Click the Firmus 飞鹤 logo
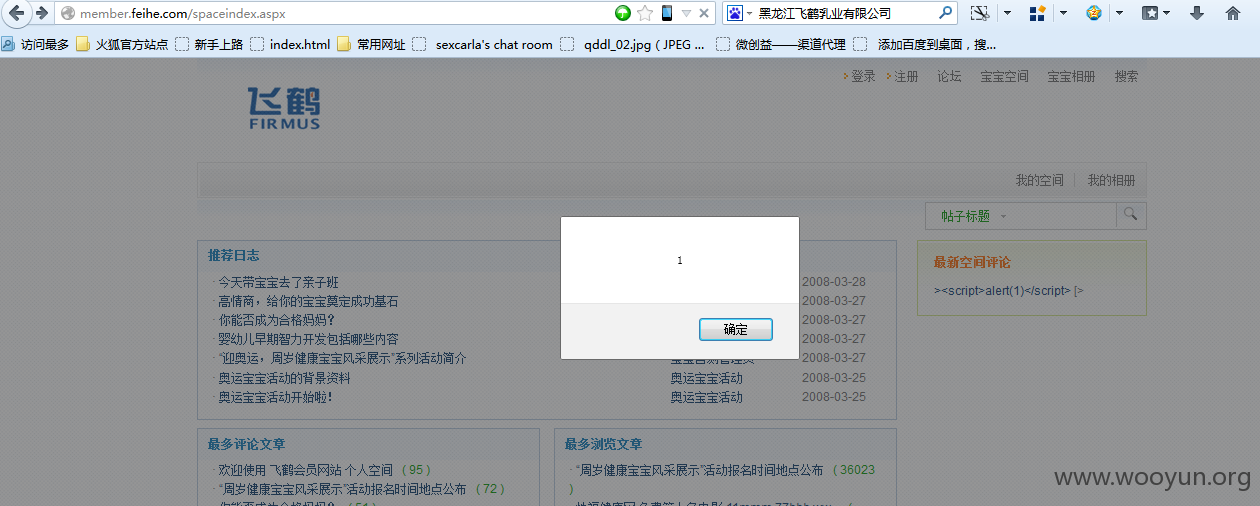 pyautogui.click(x=284, y=108)
